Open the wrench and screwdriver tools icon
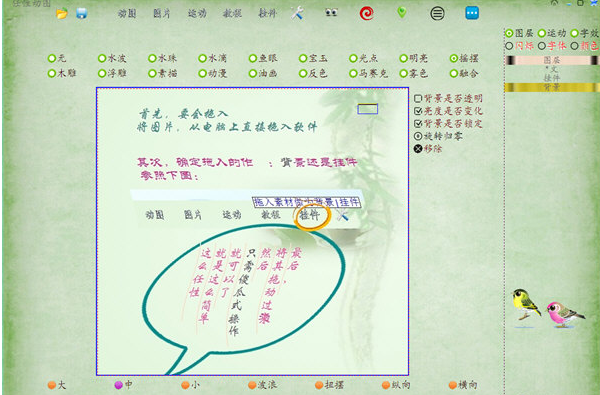This screenshot has width=600, height=395. coord(297,13)
